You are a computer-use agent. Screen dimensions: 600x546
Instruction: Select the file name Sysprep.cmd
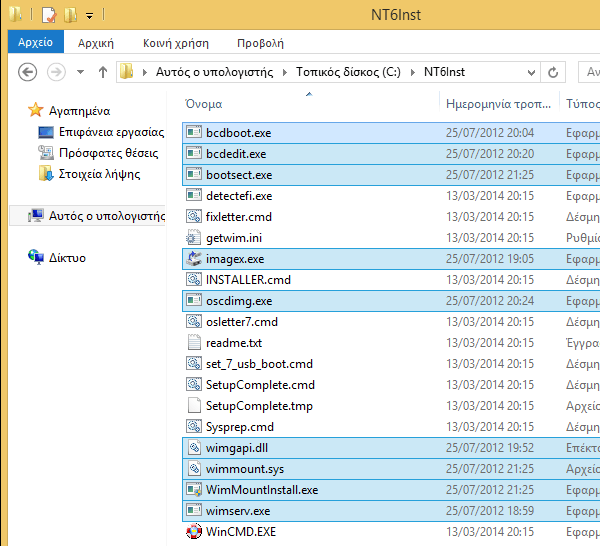[240, 427]
